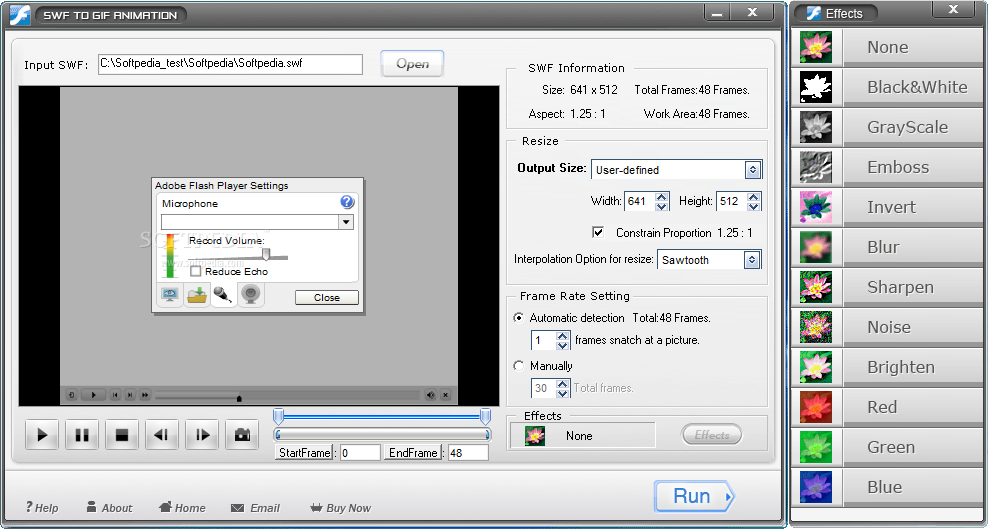
Task: Apply the Emboss effect
Action: coord(887,167)
